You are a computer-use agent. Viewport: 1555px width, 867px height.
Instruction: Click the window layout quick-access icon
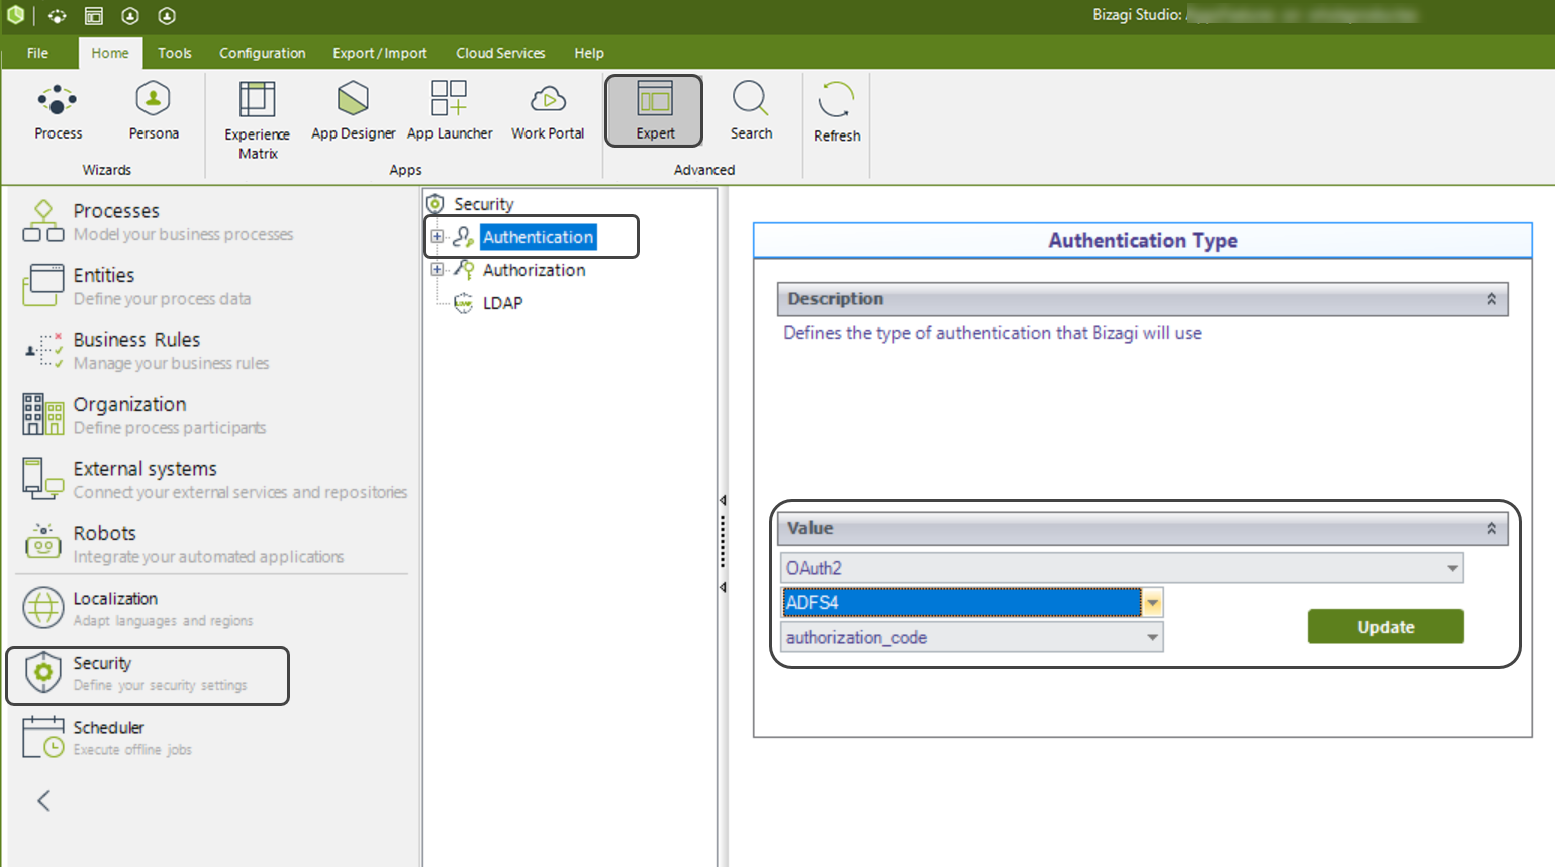point(93,16)
